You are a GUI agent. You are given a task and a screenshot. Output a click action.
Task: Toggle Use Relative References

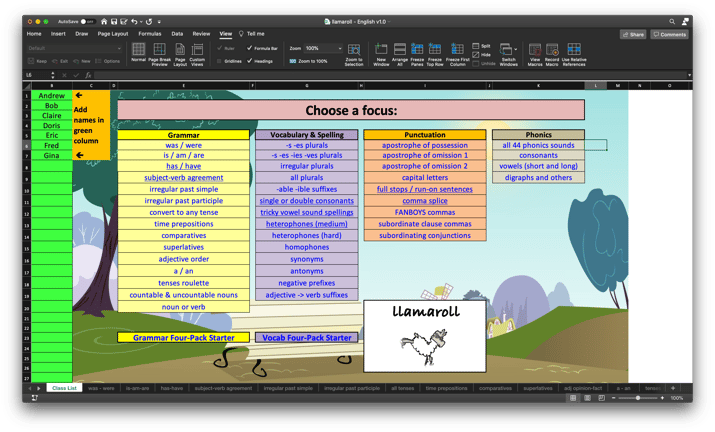click(x=574, y=54)
